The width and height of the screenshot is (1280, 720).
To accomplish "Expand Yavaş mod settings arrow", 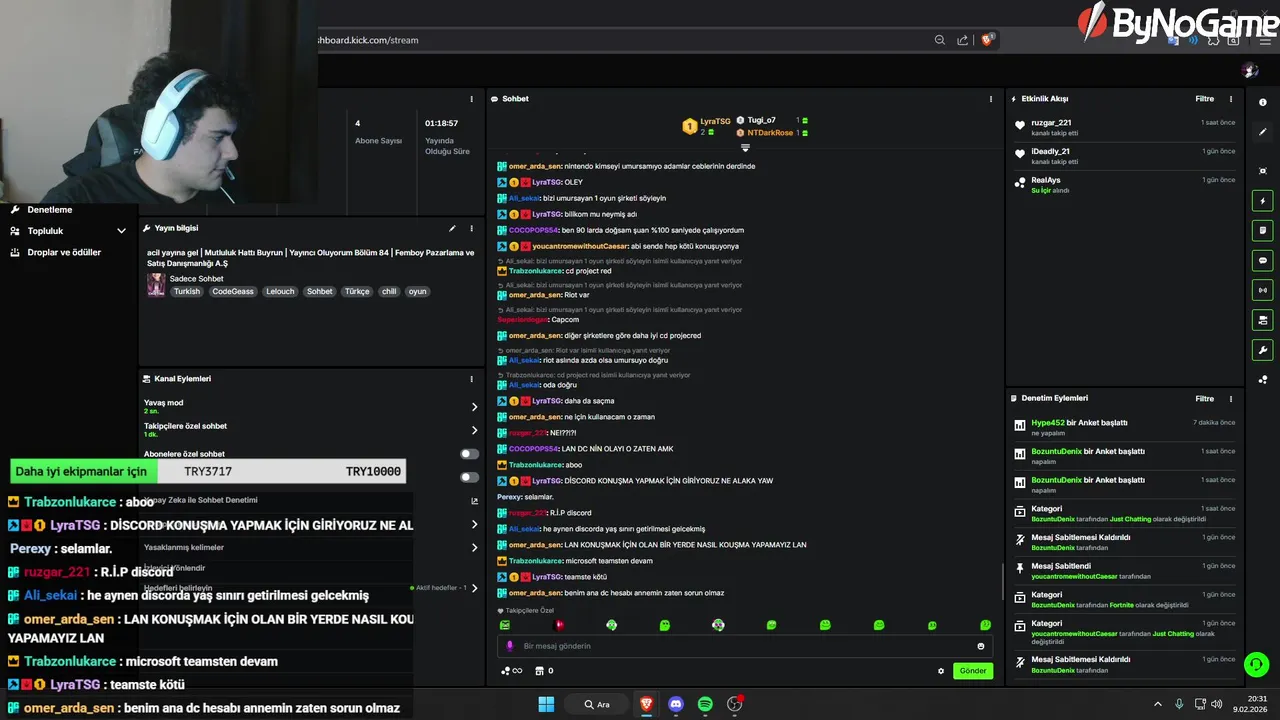I will 474,407.
